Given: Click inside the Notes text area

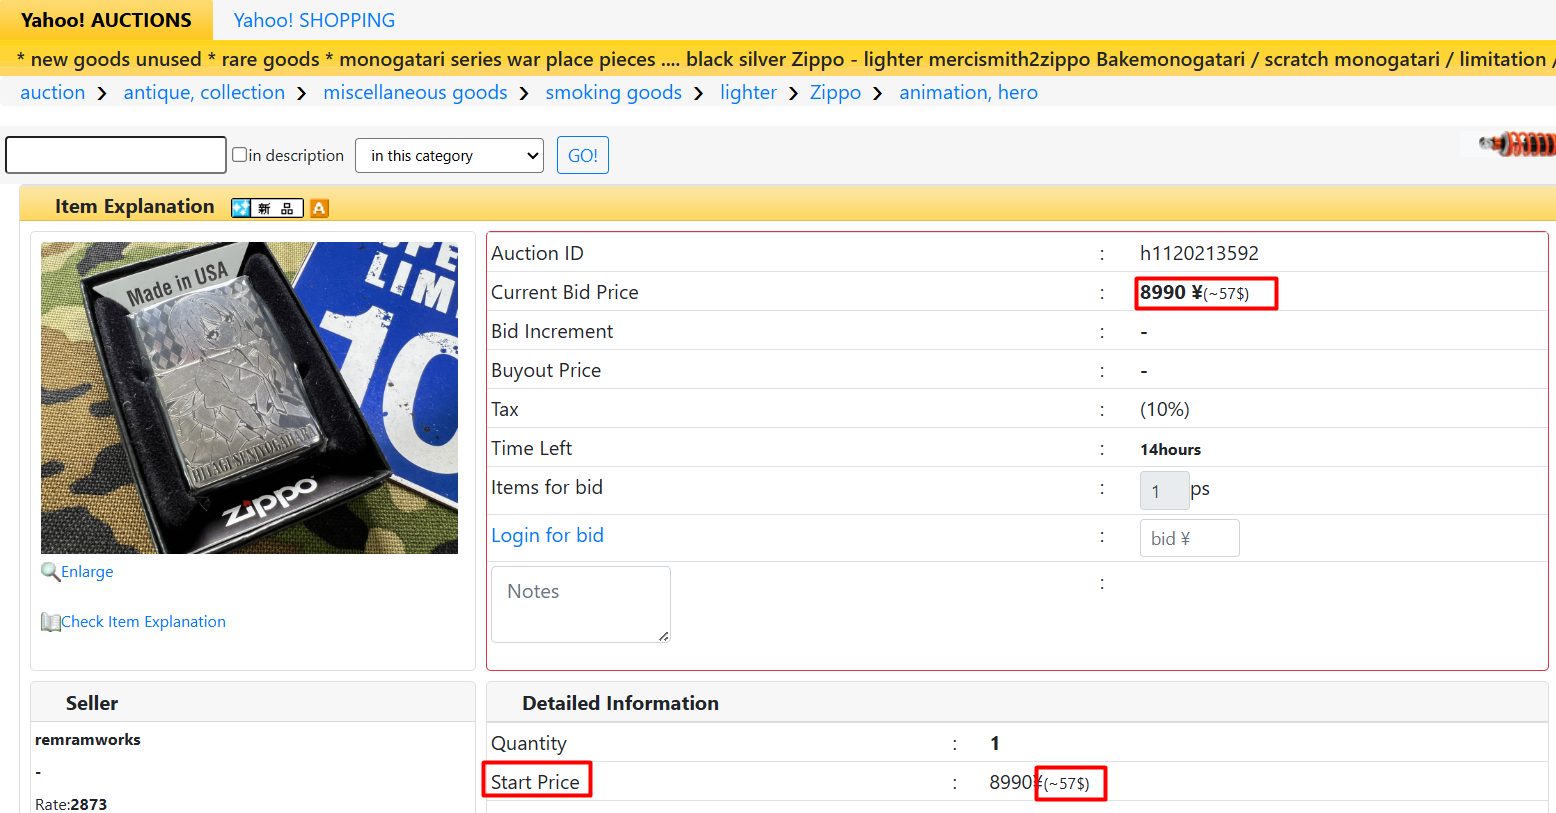Looking at the screenshot, I should (x=580, y=604).
